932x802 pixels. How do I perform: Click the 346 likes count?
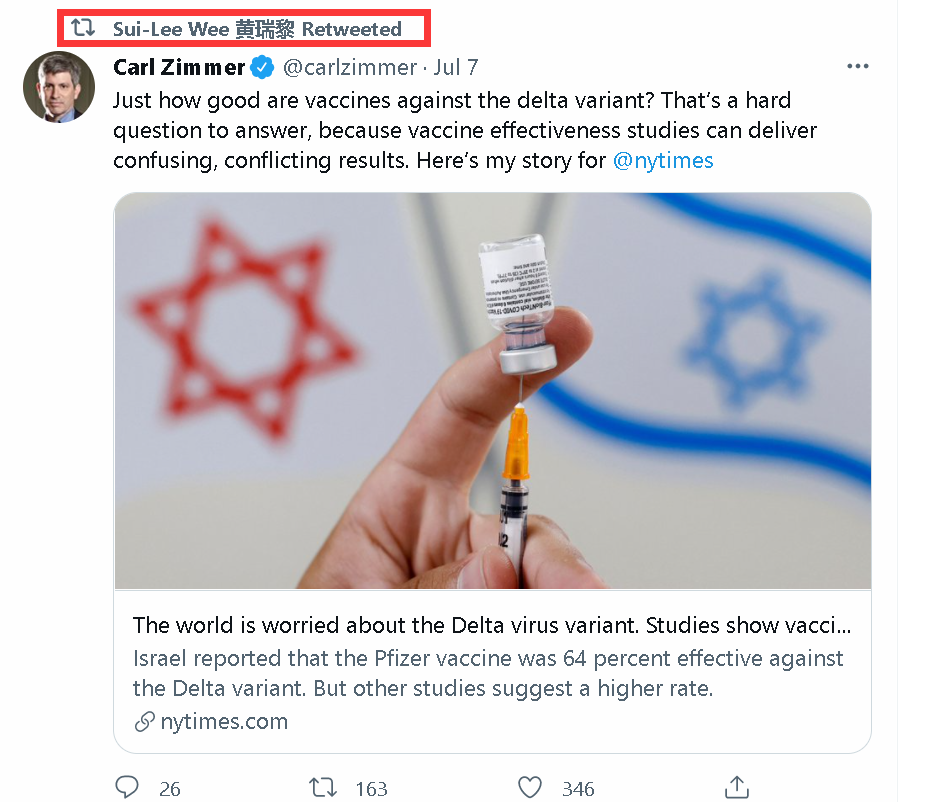(578, 789)
